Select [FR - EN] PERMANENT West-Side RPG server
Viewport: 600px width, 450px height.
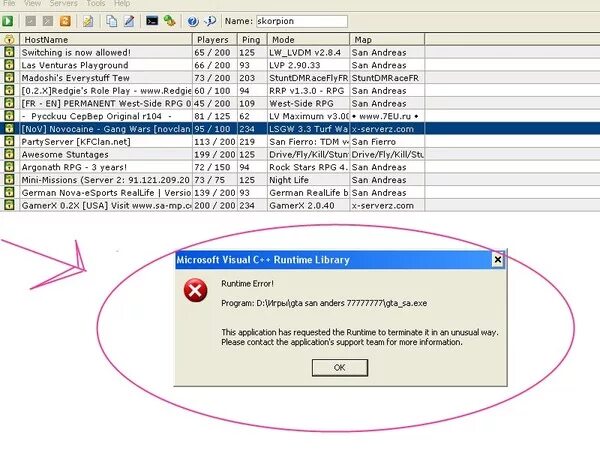300,103
